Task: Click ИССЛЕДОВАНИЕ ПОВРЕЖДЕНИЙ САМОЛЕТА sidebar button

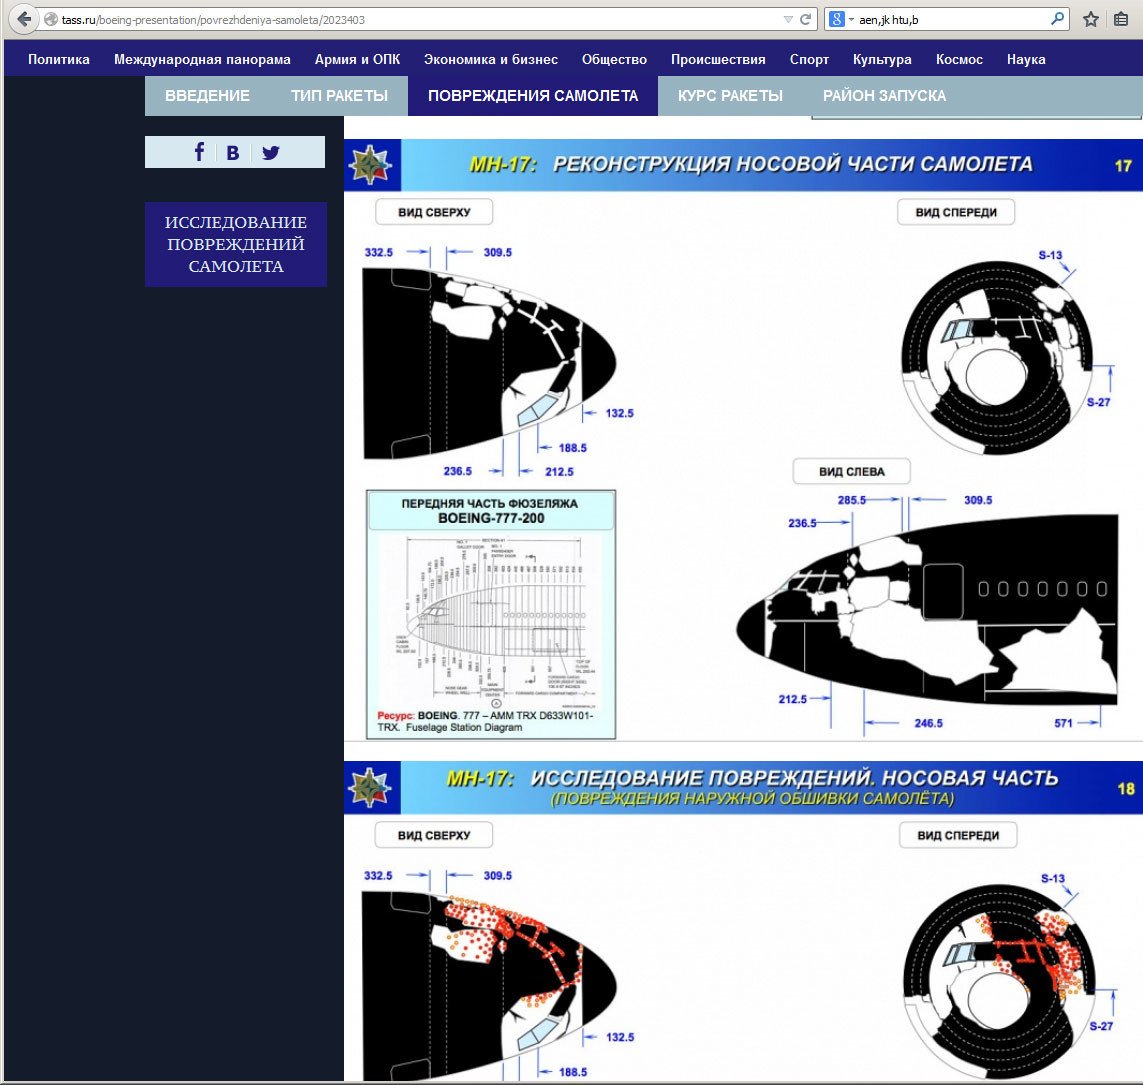Action: pyautogui.click(x=236, y=244)
